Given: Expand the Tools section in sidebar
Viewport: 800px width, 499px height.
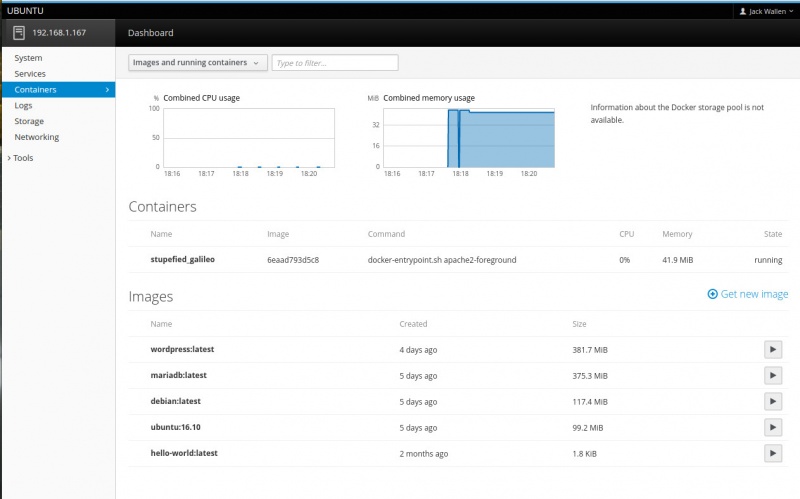Looking at the screenshot, I should [x=22, y=158].
